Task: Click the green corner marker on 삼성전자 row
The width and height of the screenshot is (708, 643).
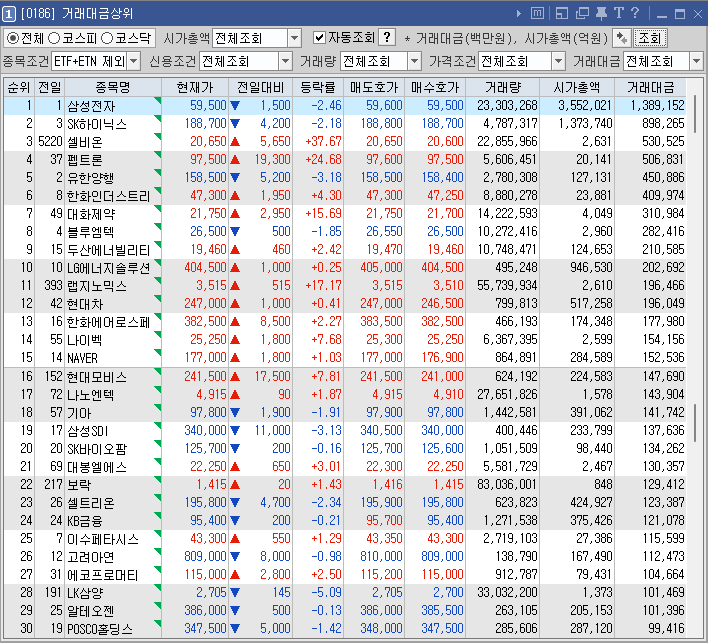Action: pyautogui.click(x=158, y=100)
